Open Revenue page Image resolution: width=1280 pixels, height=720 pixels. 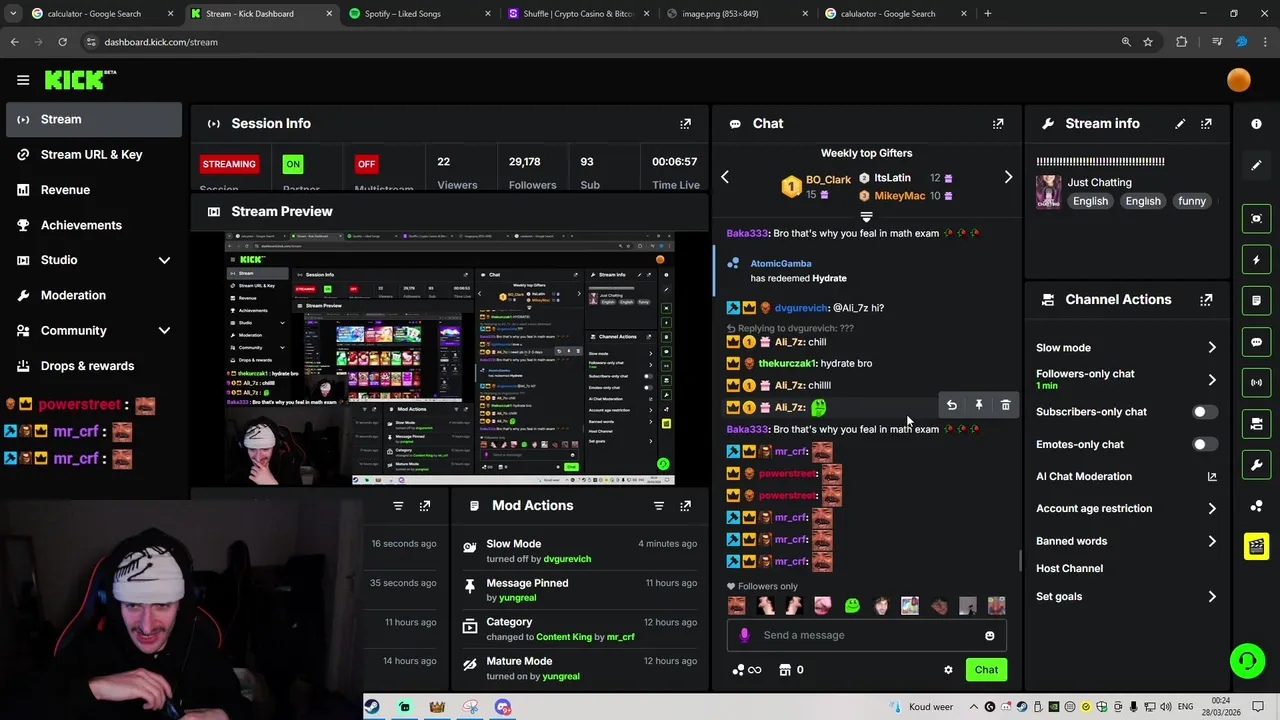[x=94, y=190]
